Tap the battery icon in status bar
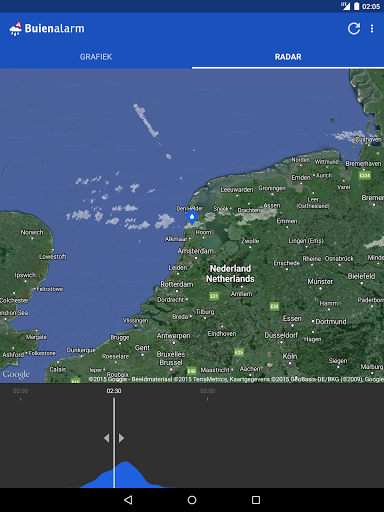The width and height of the screenshot is (384, 512). (356, 6)
